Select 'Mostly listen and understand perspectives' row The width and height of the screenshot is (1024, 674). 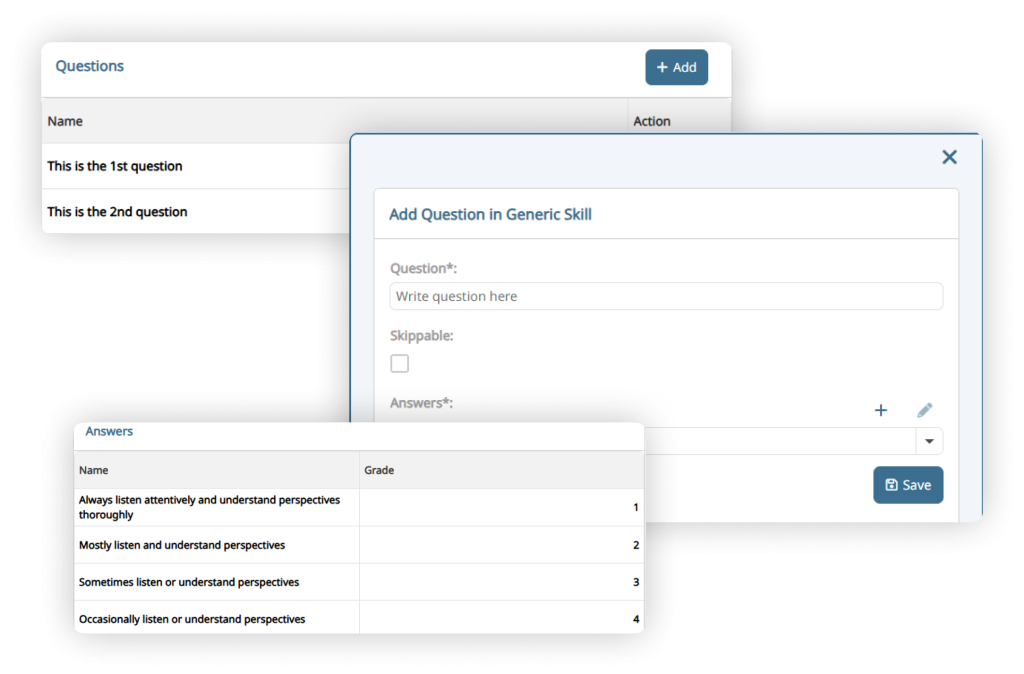pos(182,545)
